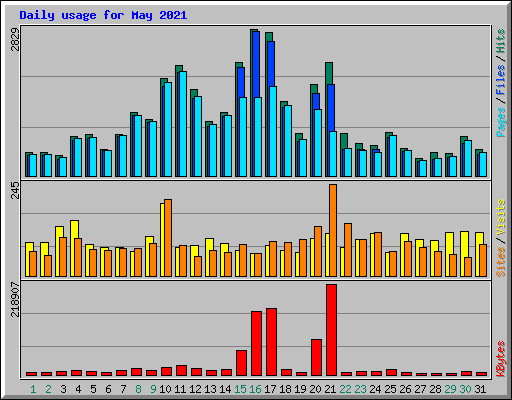Click the 2829 axis label
Screen dimensions: 512x400
pyautogui.click(x=15, y=40)
